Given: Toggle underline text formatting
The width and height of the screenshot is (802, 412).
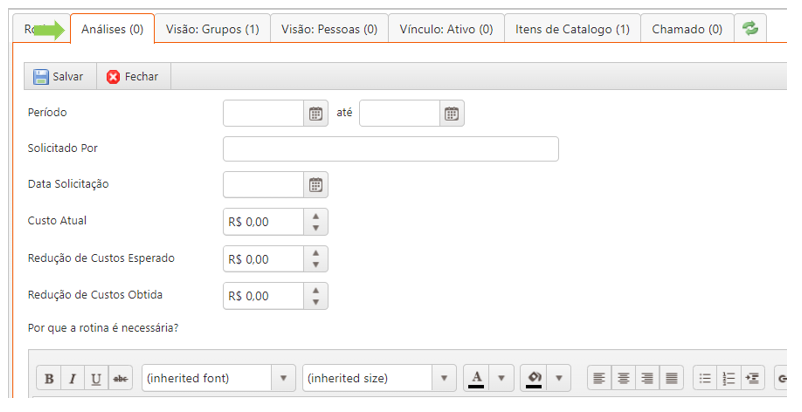Looking at the screenshot, I should click(97, 379).
